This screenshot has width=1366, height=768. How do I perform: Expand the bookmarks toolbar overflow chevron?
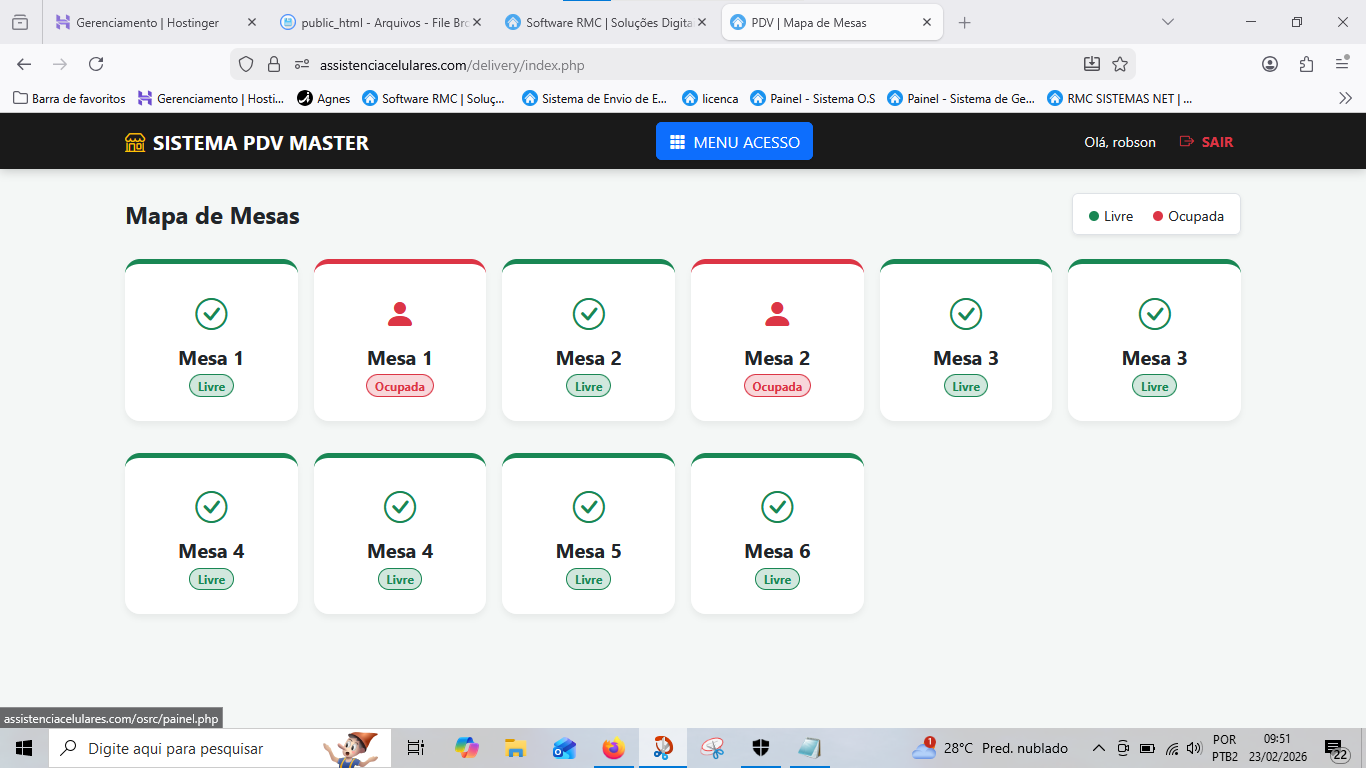tap(1345, 98)
